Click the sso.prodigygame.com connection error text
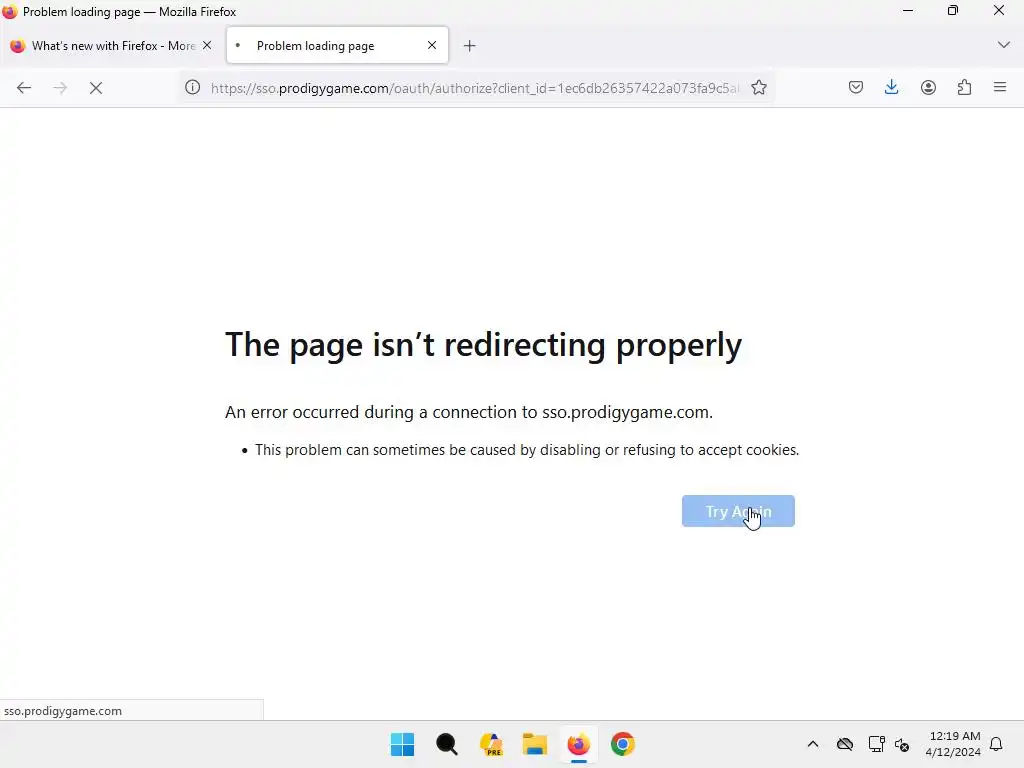 (x=469, y=412)
